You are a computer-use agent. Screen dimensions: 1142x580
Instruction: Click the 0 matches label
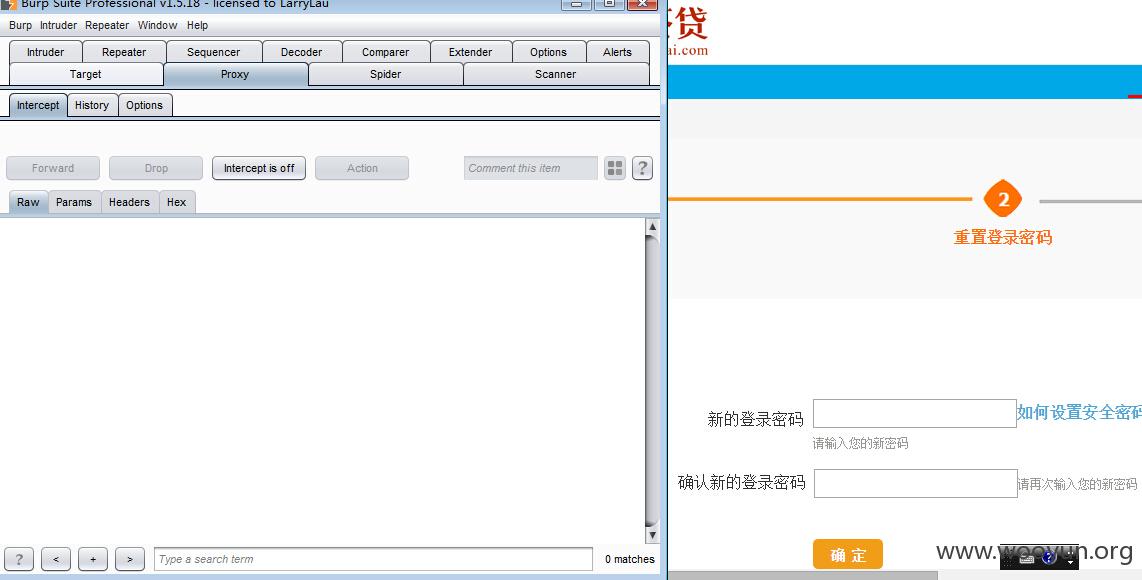click(x=630, y=560)
